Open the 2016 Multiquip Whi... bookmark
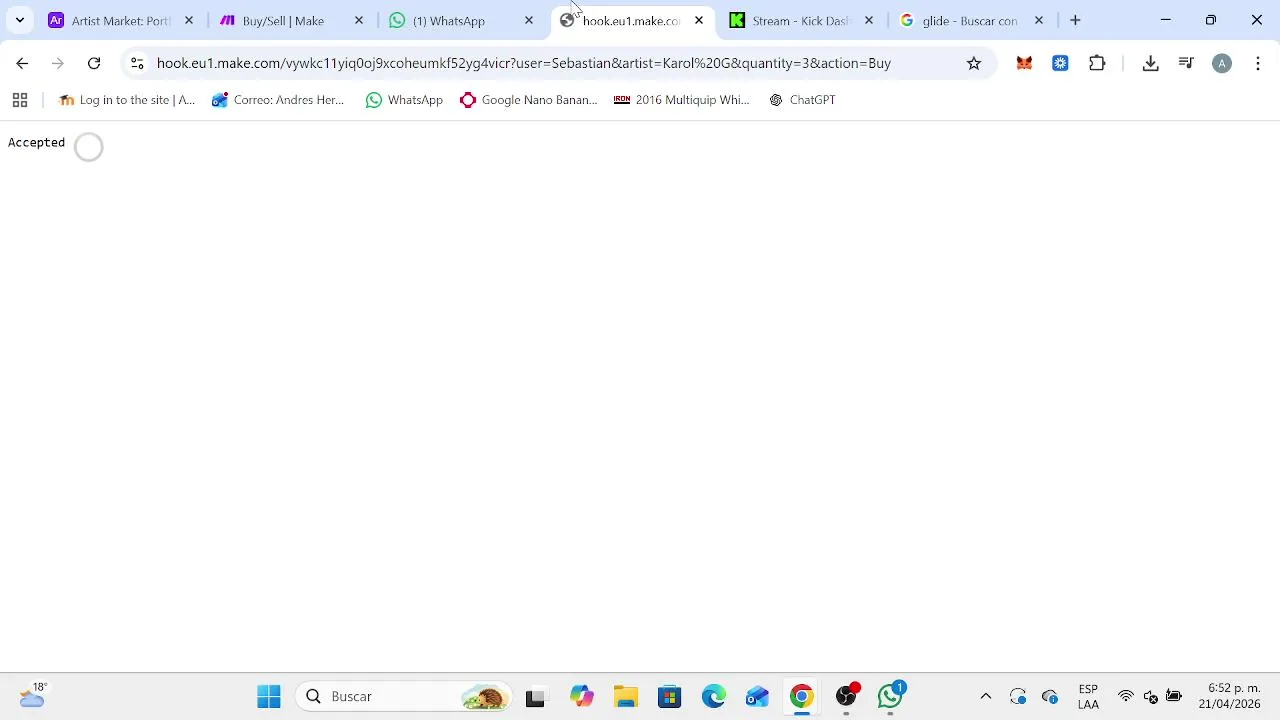The image size is (1280, 720). (x=682, y=100)
